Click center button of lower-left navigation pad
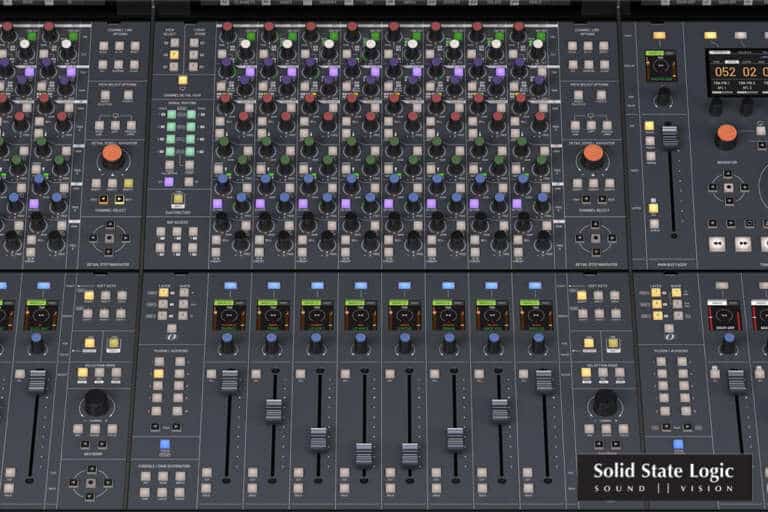768x512 pixels. point(91,483)
